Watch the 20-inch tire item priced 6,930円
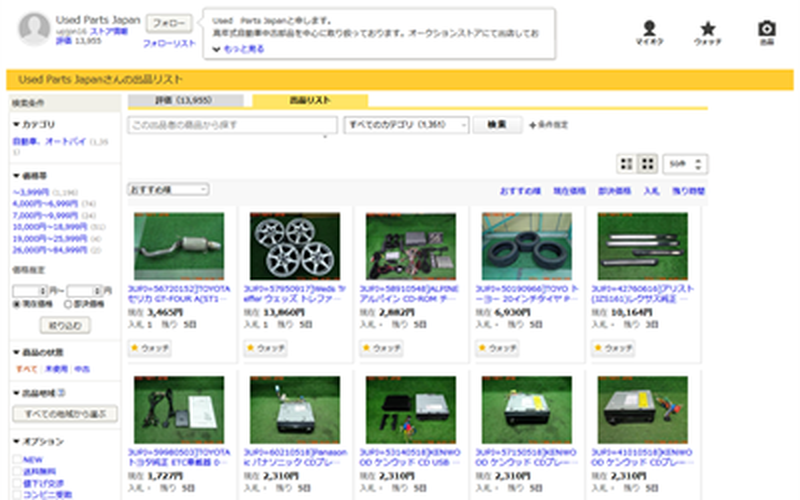 (x=497, y=348)
